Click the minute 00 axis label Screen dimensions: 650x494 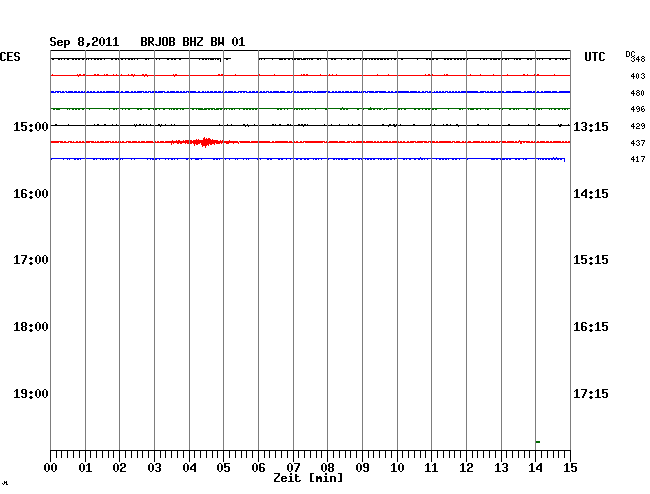pyautogui.click(x=51, y=468)
